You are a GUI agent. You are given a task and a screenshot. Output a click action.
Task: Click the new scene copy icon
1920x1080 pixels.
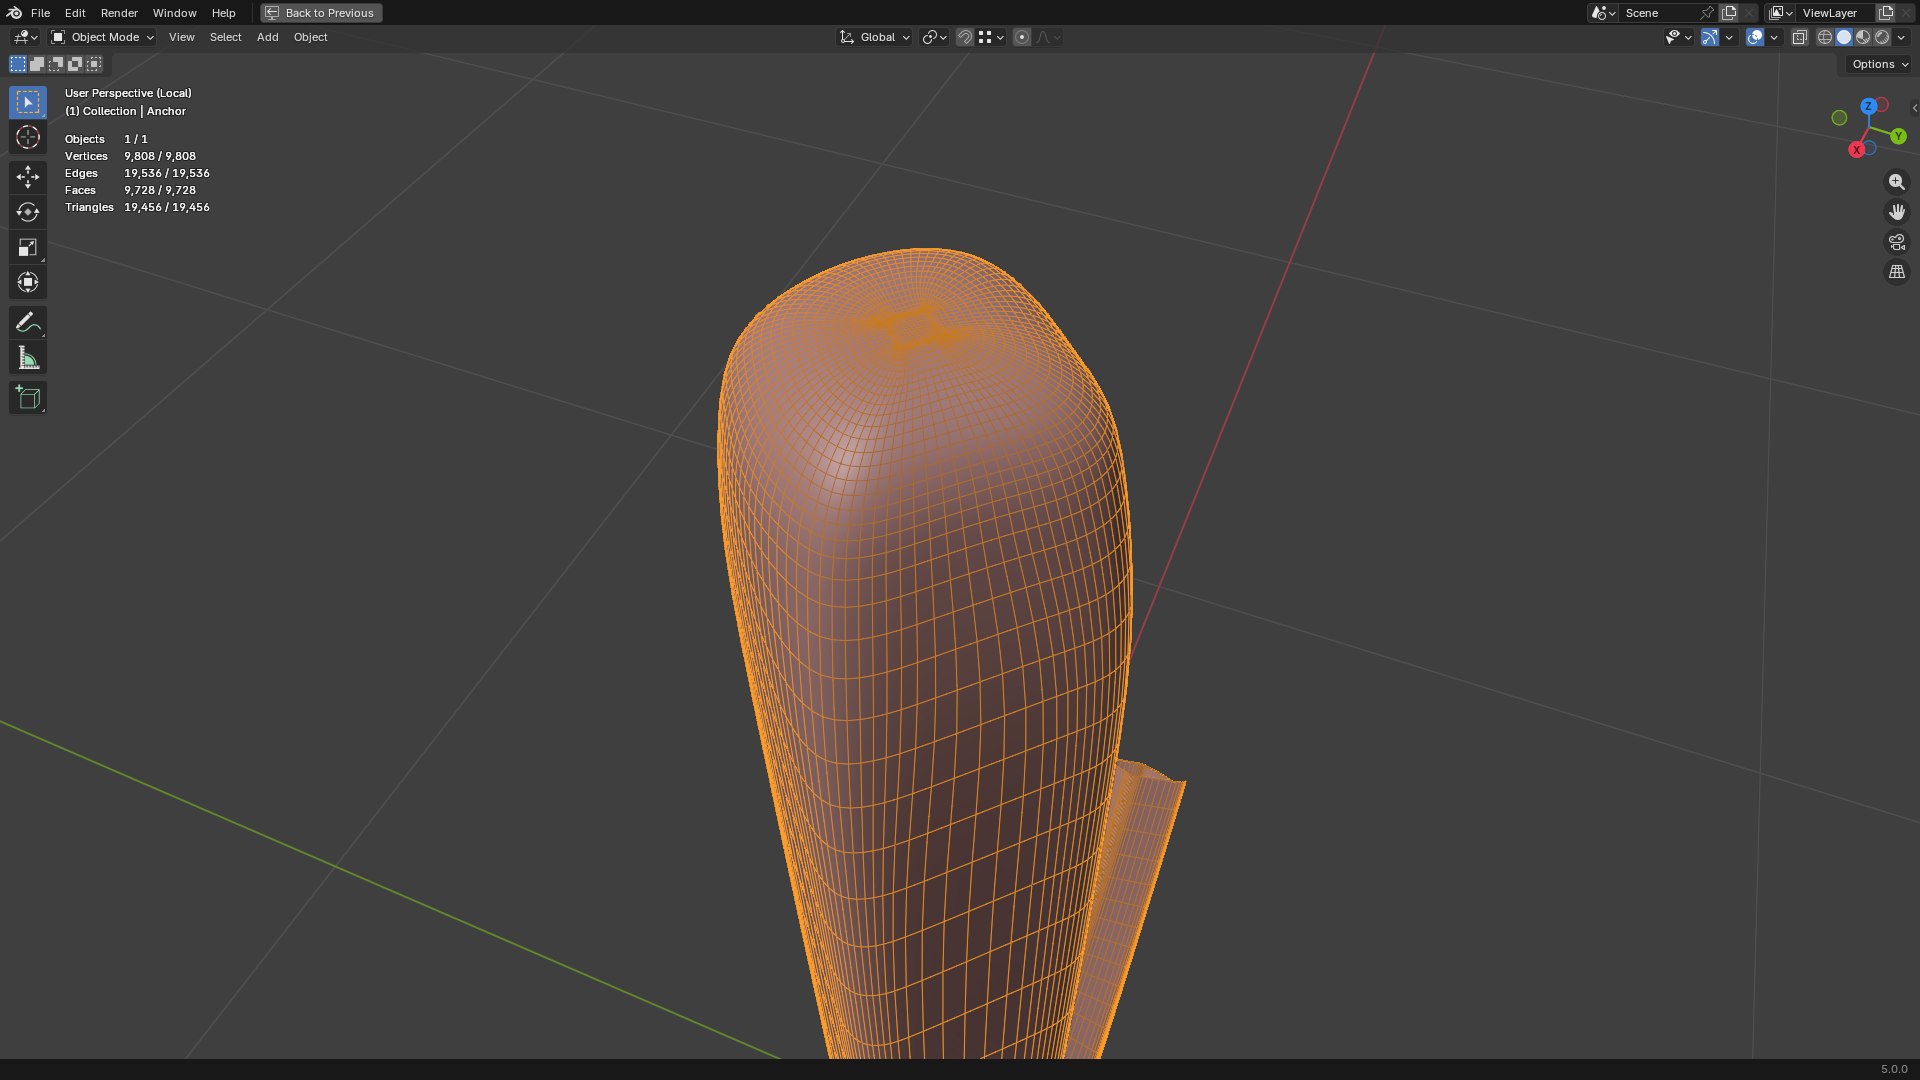point(1729,13)
